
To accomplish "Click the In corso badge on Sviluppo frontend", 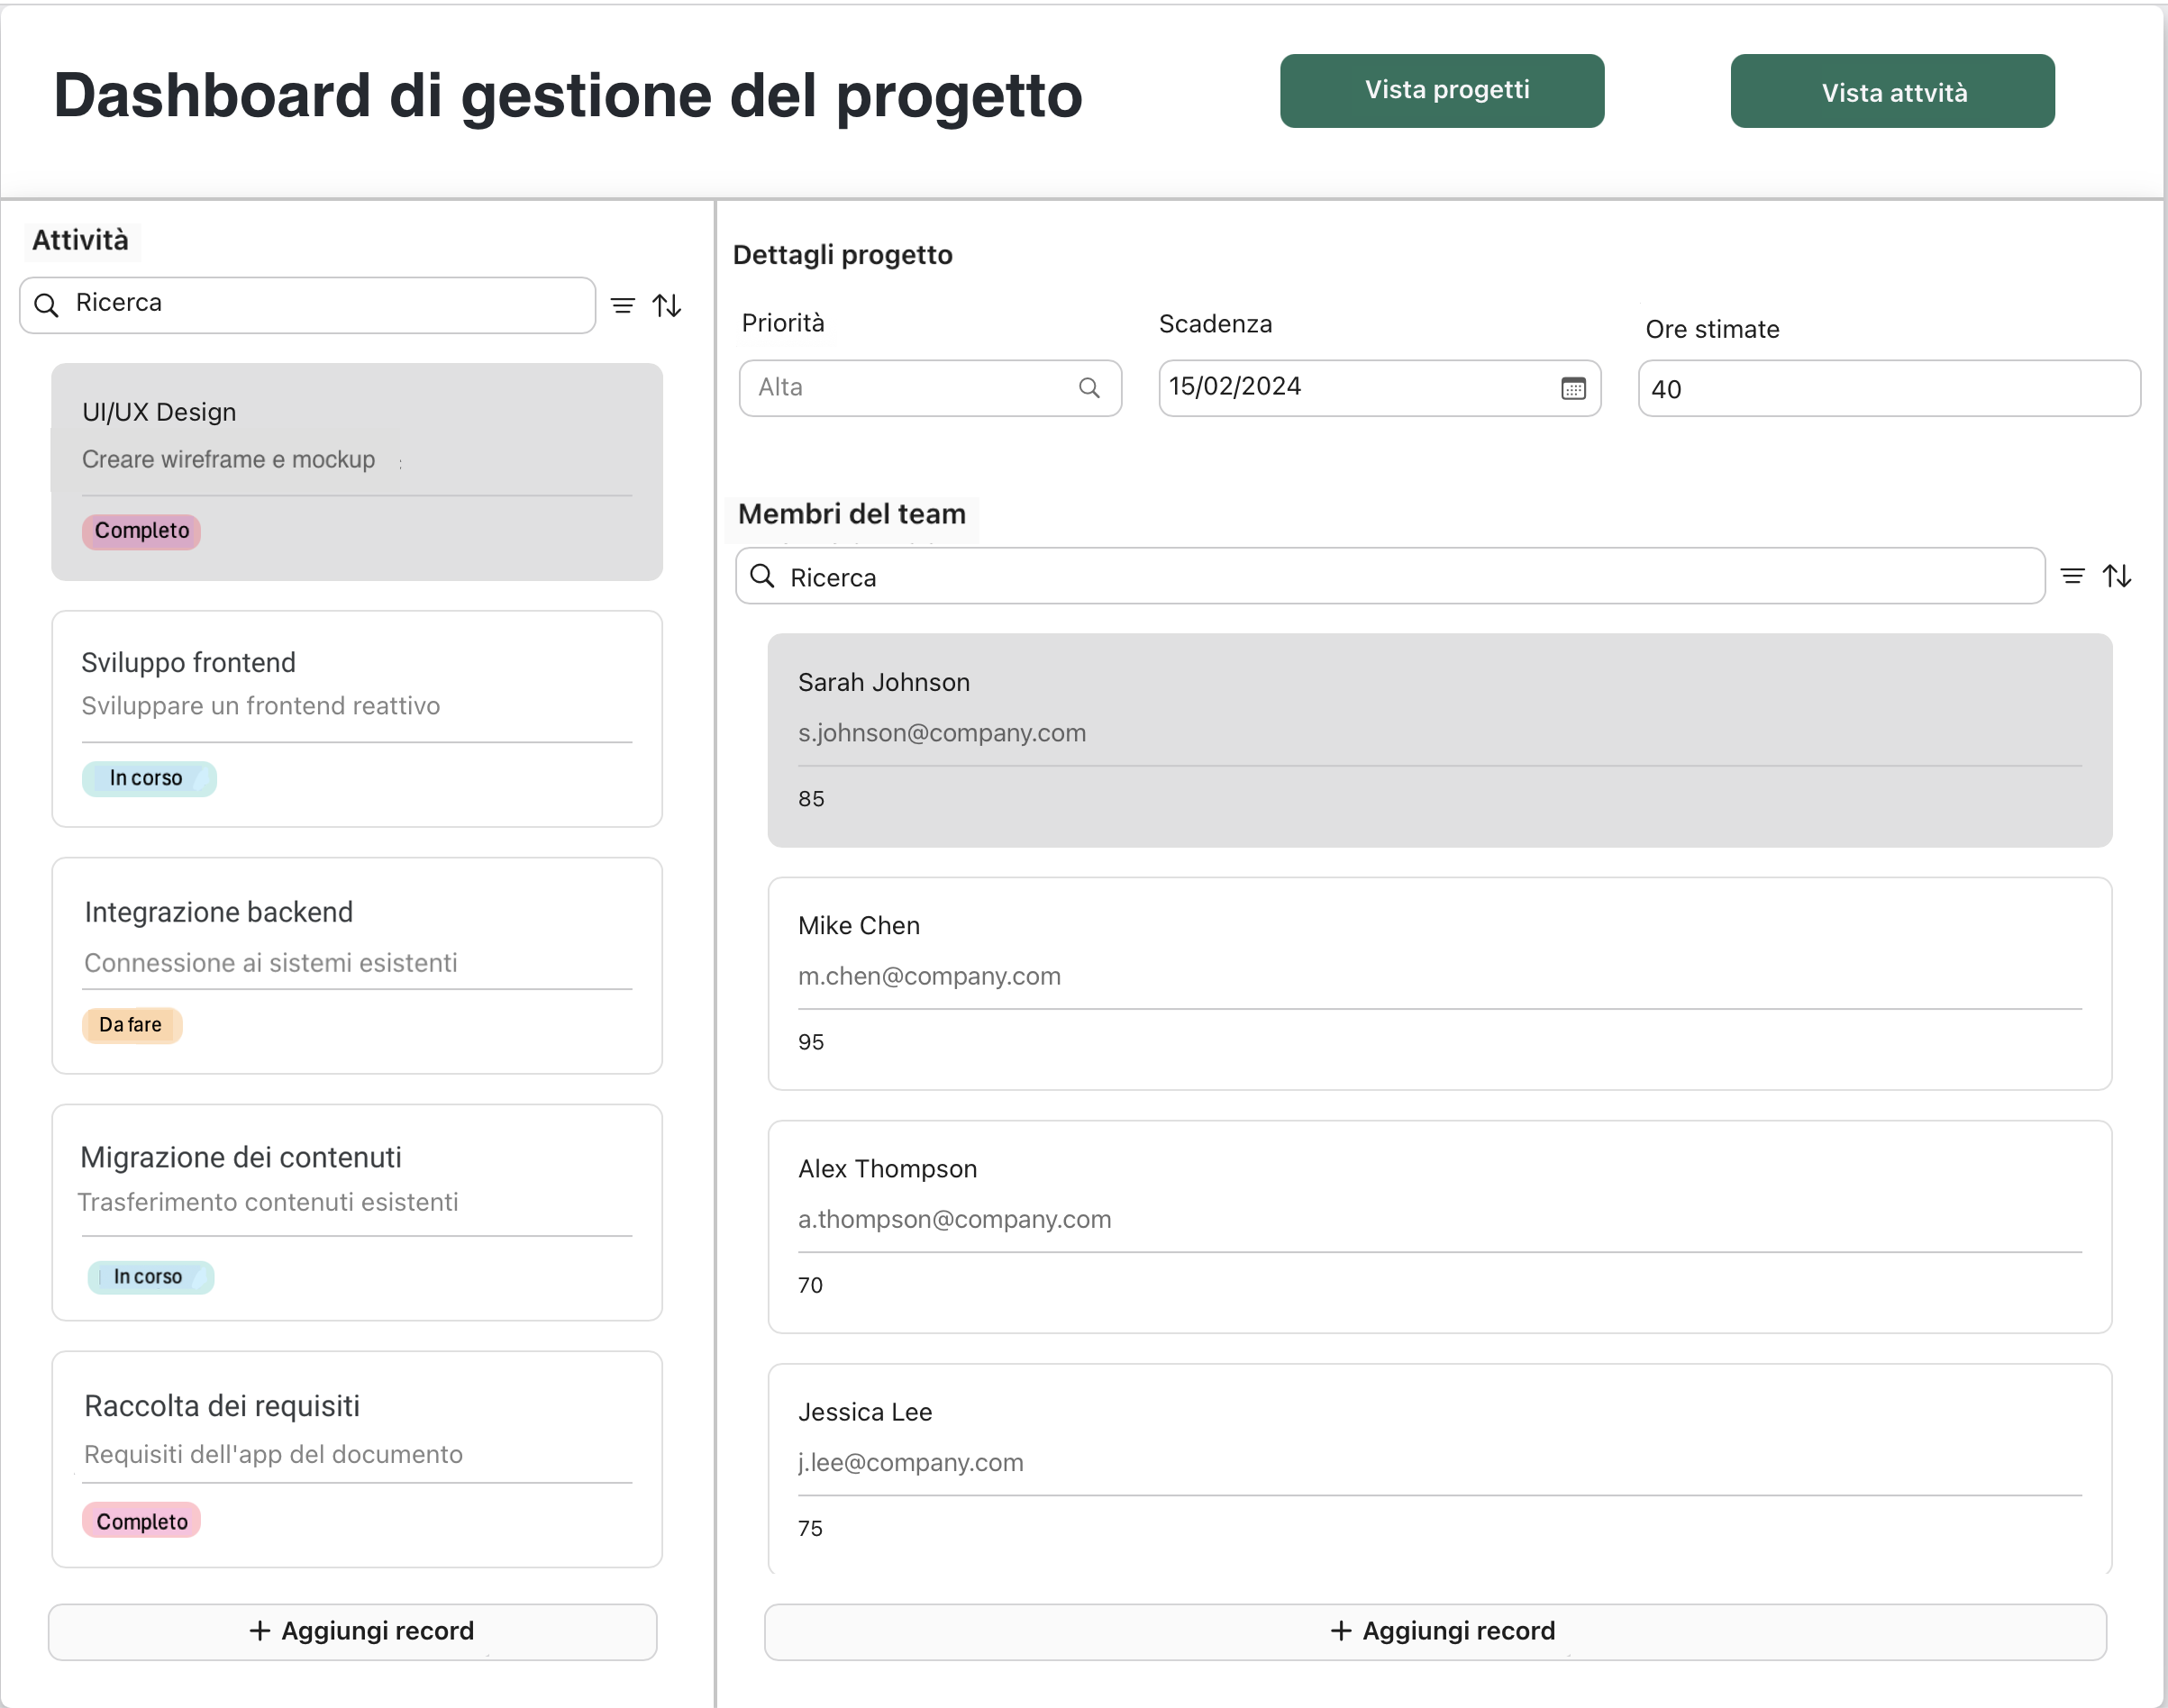I will tap(149, 778).
